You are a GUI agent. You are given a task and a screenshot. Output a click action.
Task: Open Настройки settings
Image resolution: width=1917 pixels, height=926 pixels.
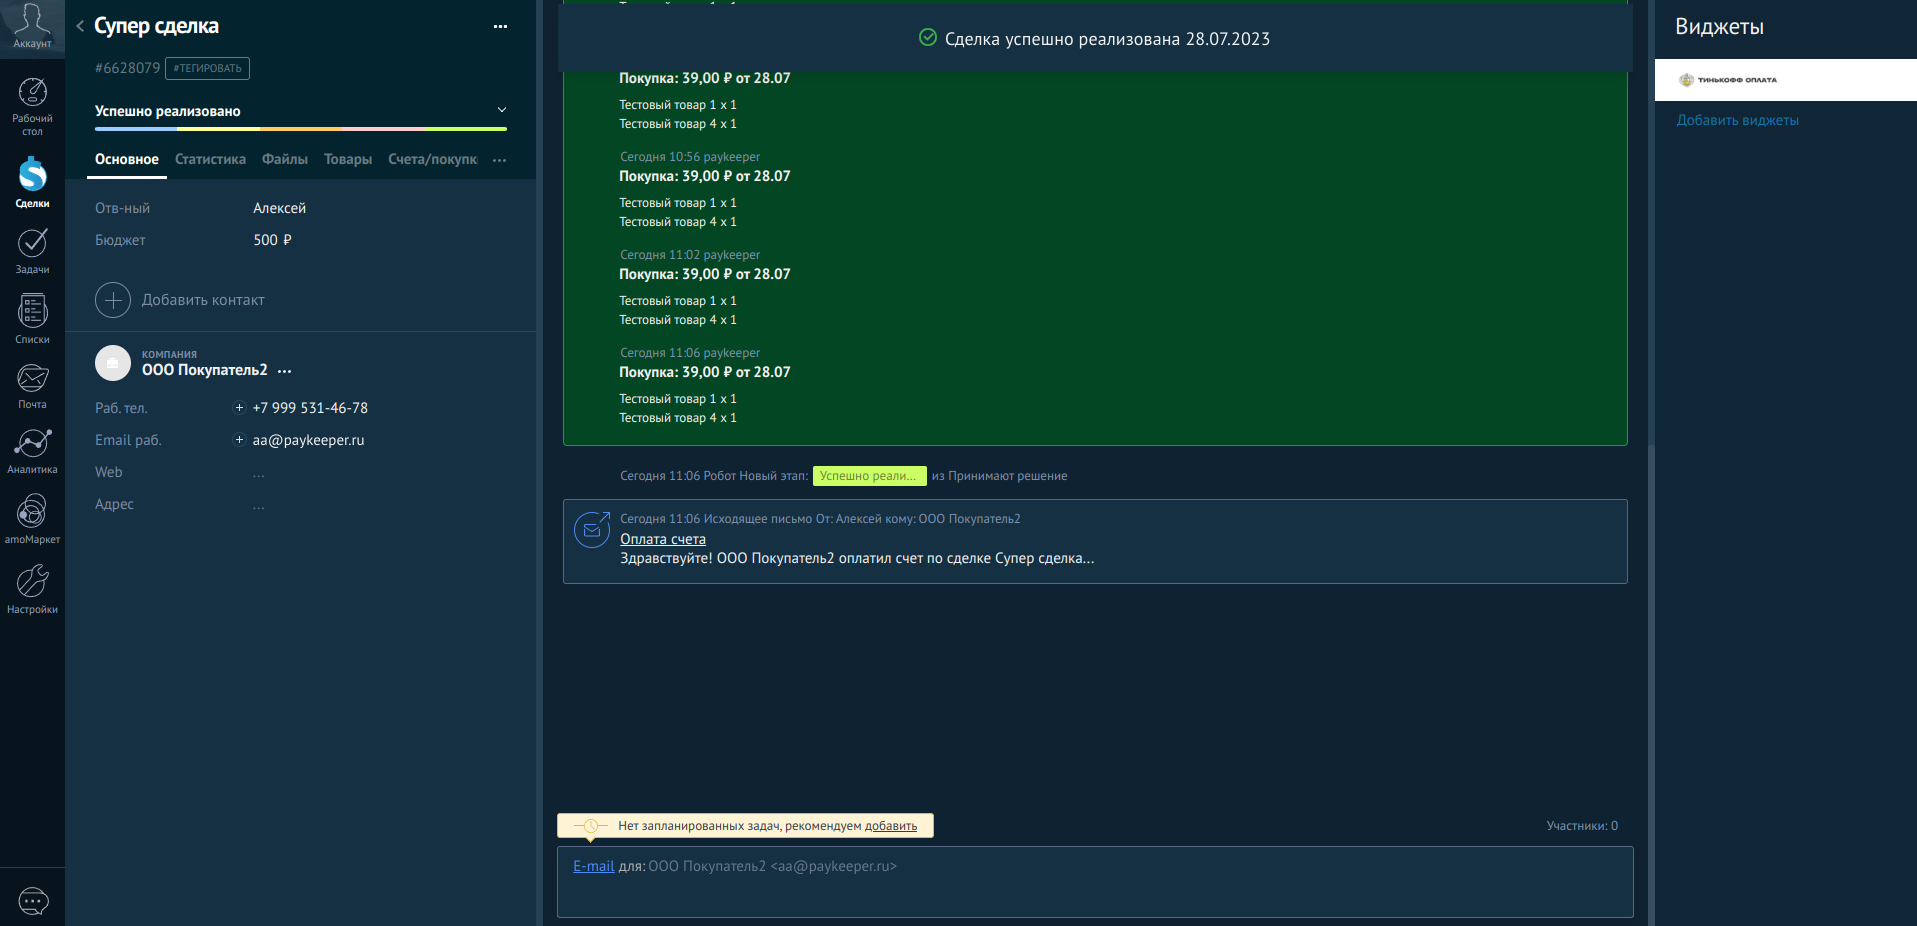point(32,588)
